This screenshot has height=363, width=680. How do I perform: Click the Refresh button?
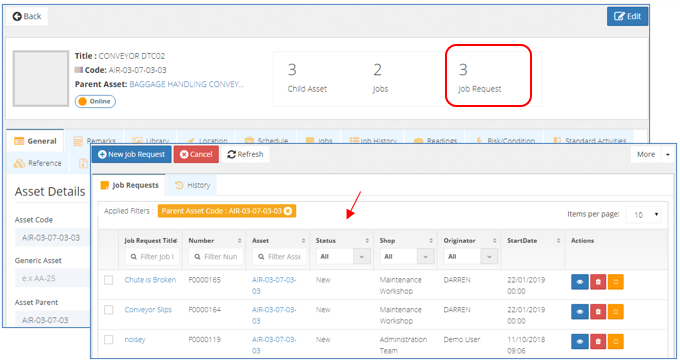tap(245, 154)
